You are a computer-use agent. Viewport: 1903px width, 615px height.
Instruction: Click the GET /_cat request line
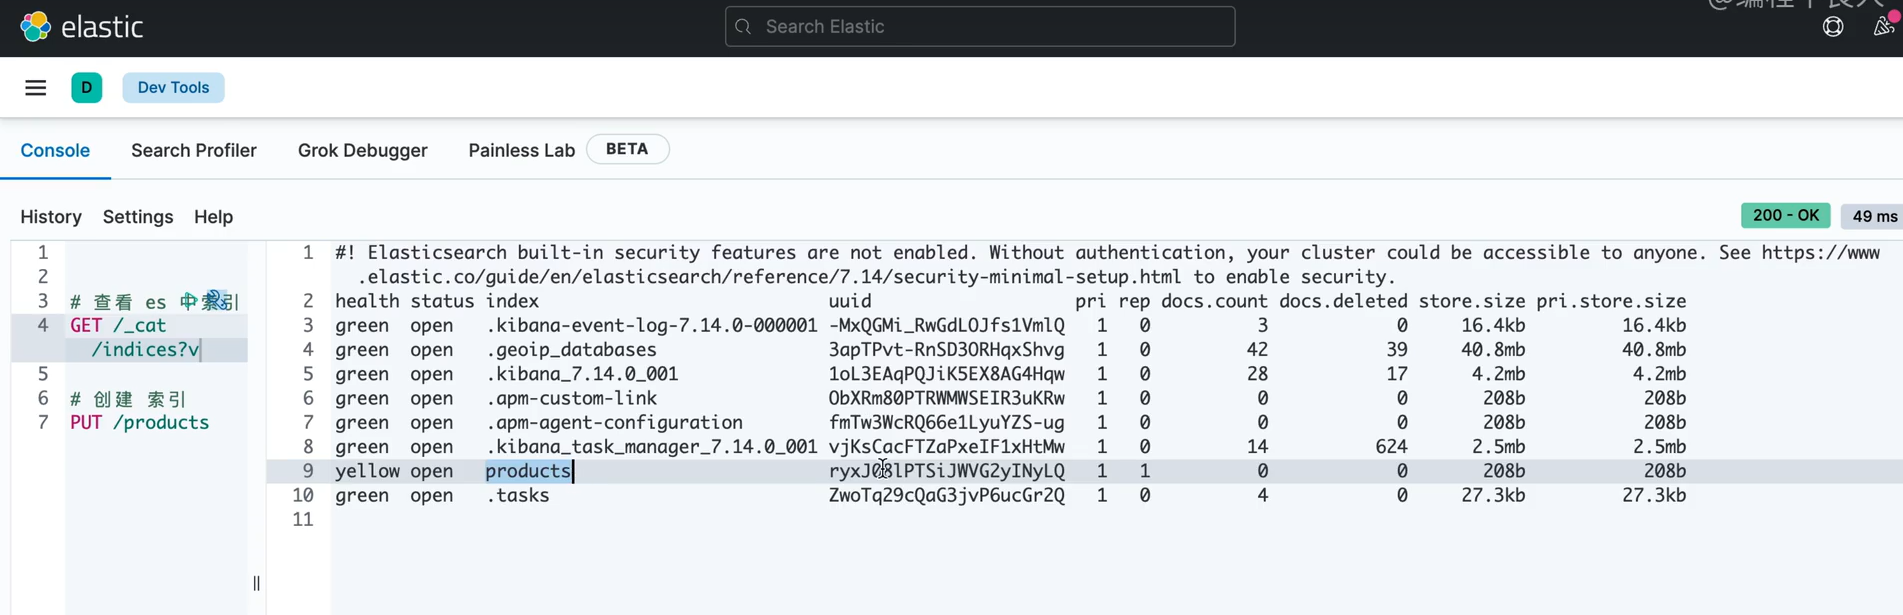point(118,325)
